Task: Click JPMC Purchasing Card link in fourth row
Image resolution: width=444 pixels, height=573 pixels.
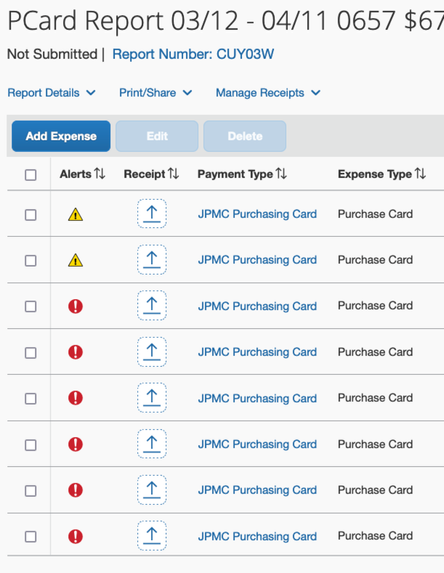Action: click(x=257, y=352)
